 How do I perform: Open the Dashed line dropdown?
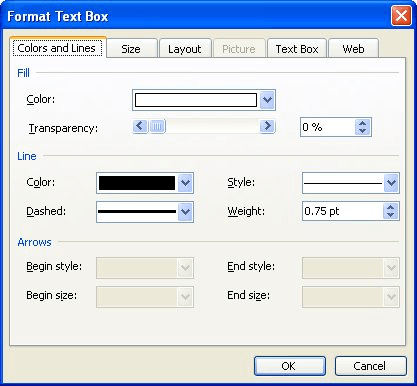click(x=185, y=211)
